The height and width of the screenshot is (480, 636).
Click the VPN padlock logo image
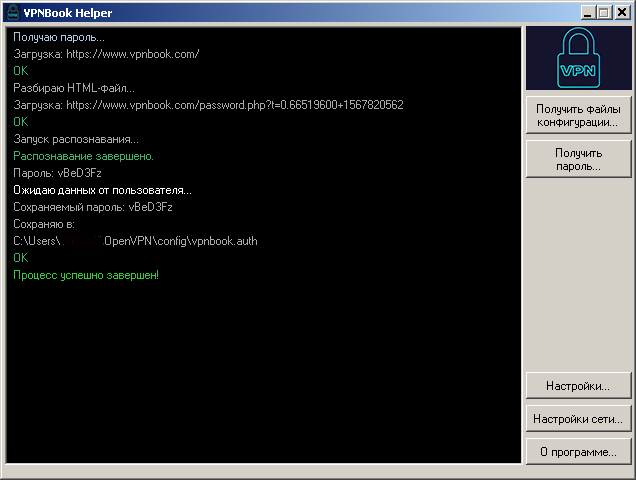[579, 58]
